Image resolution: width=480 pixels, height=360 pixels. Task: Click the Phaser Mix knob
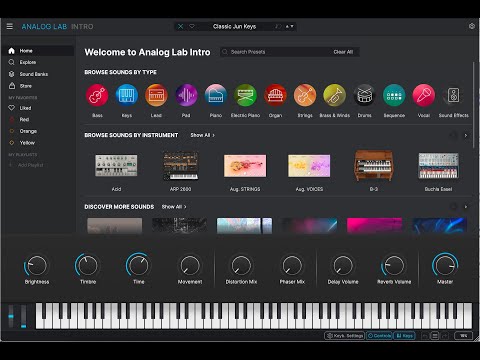point(292,266)
